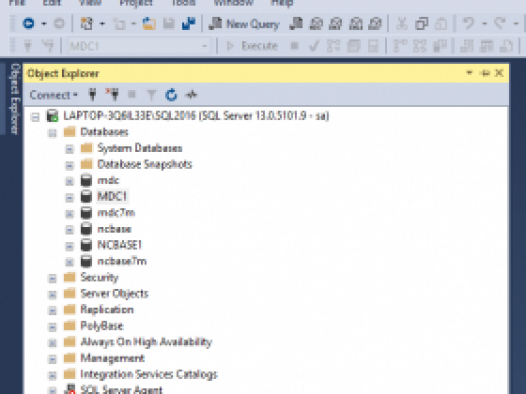Click the Database Engine Query icon beside New Query

296,24
